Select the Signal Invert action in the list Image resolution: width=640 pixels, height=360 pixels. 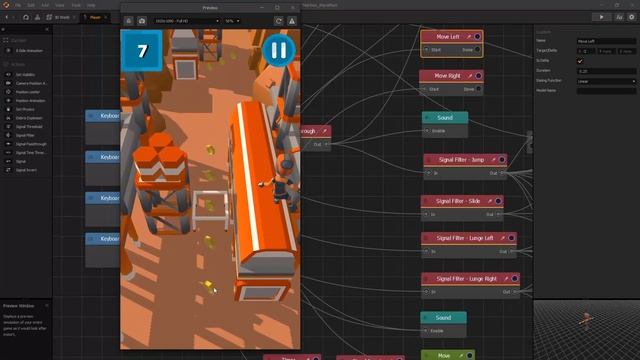[x=26, y=170]
